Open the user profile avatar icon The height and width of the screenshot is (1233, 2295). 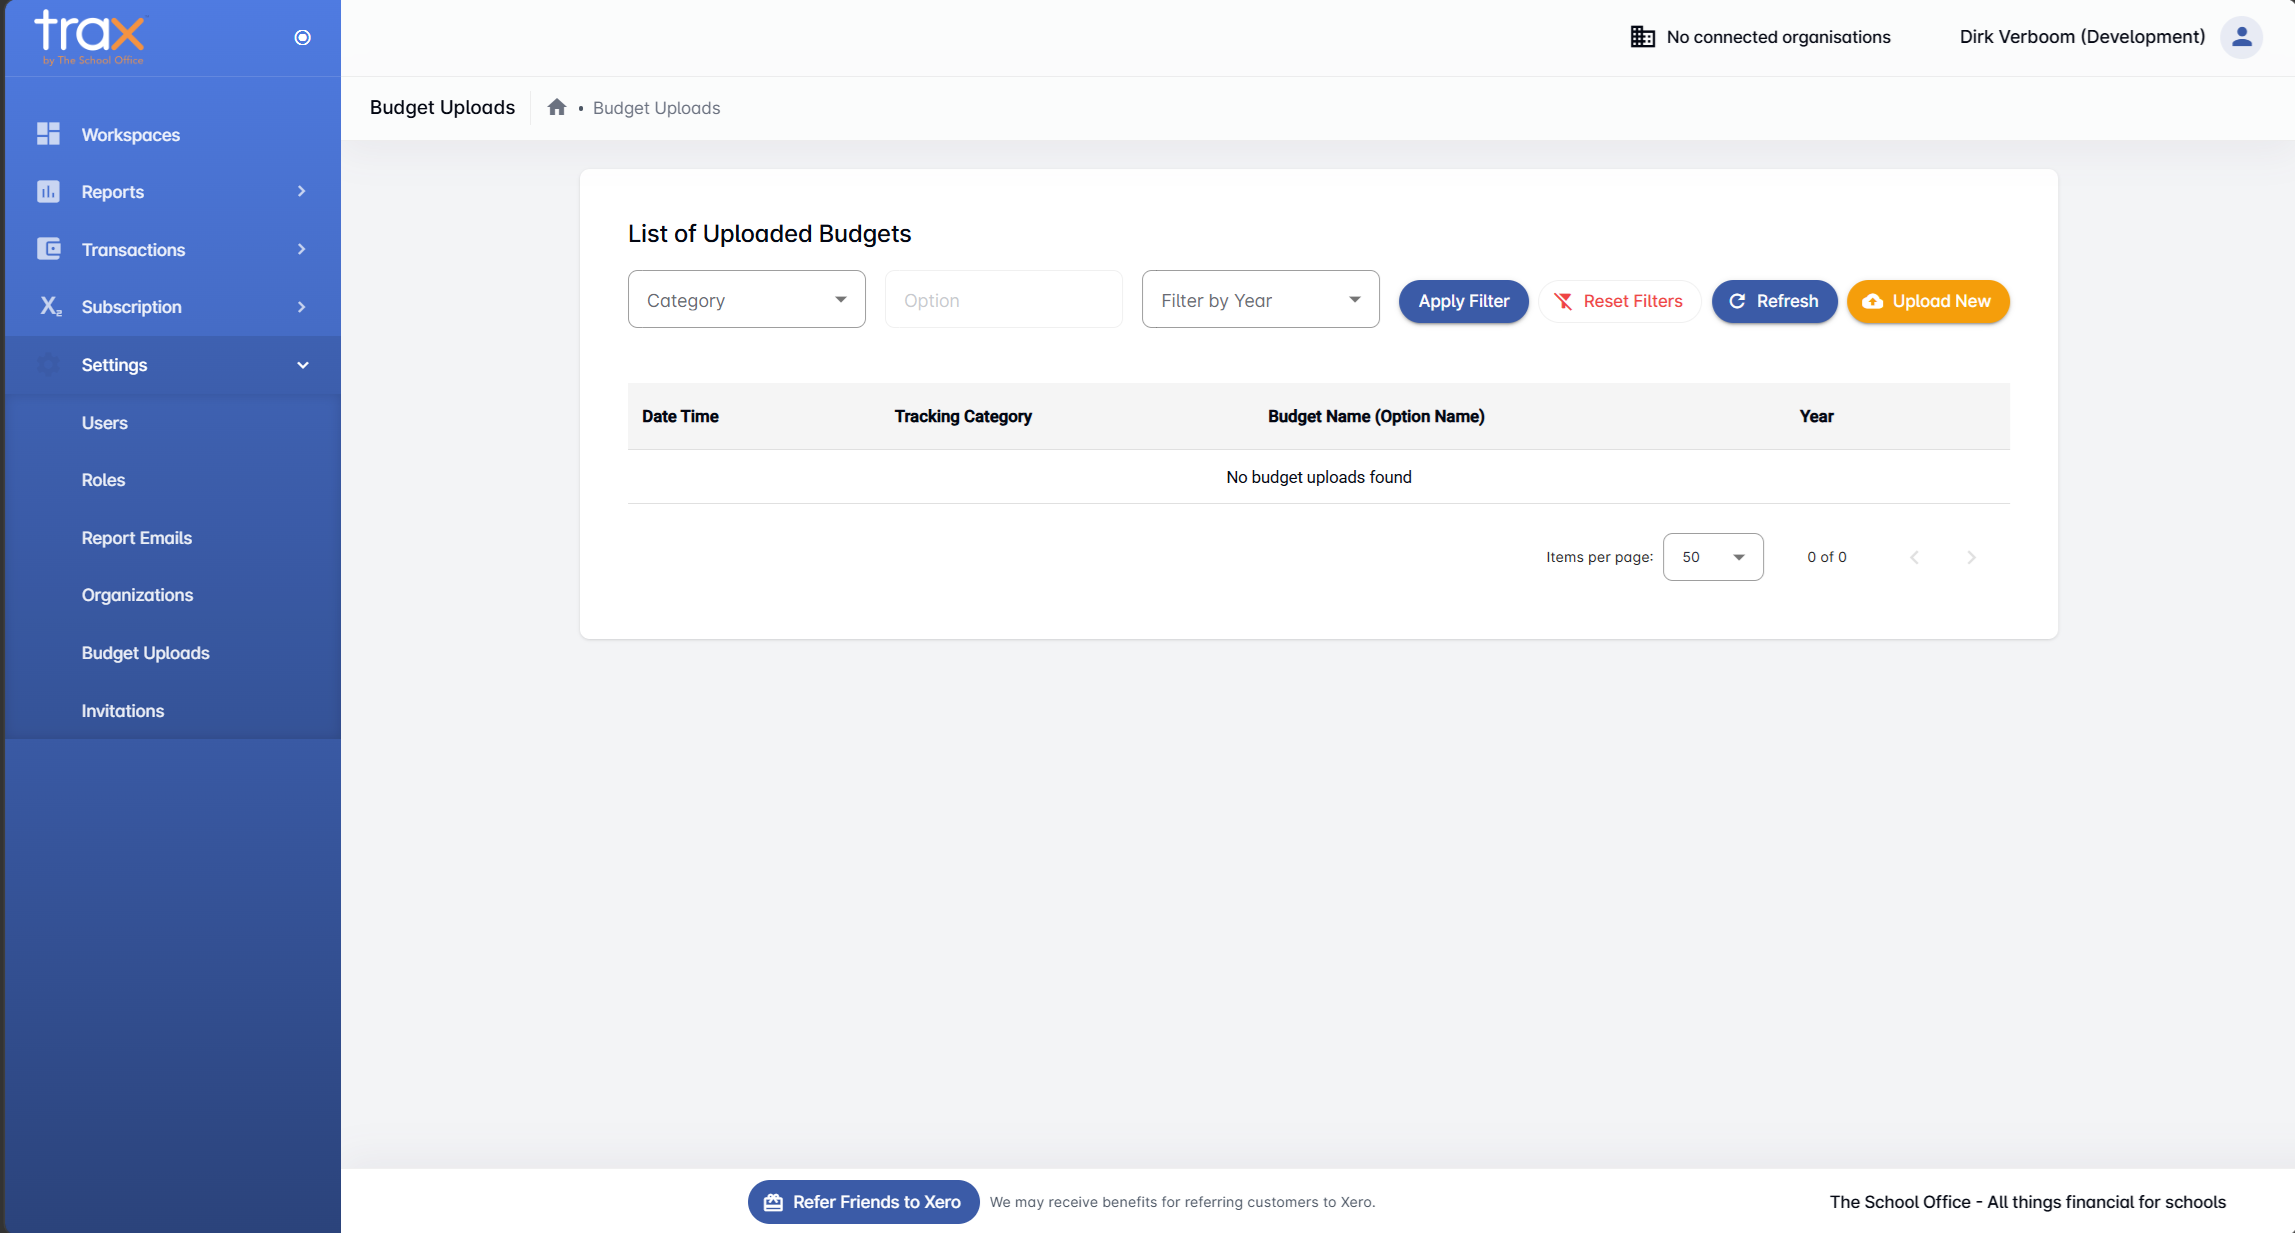click(x=2241, y=37)
